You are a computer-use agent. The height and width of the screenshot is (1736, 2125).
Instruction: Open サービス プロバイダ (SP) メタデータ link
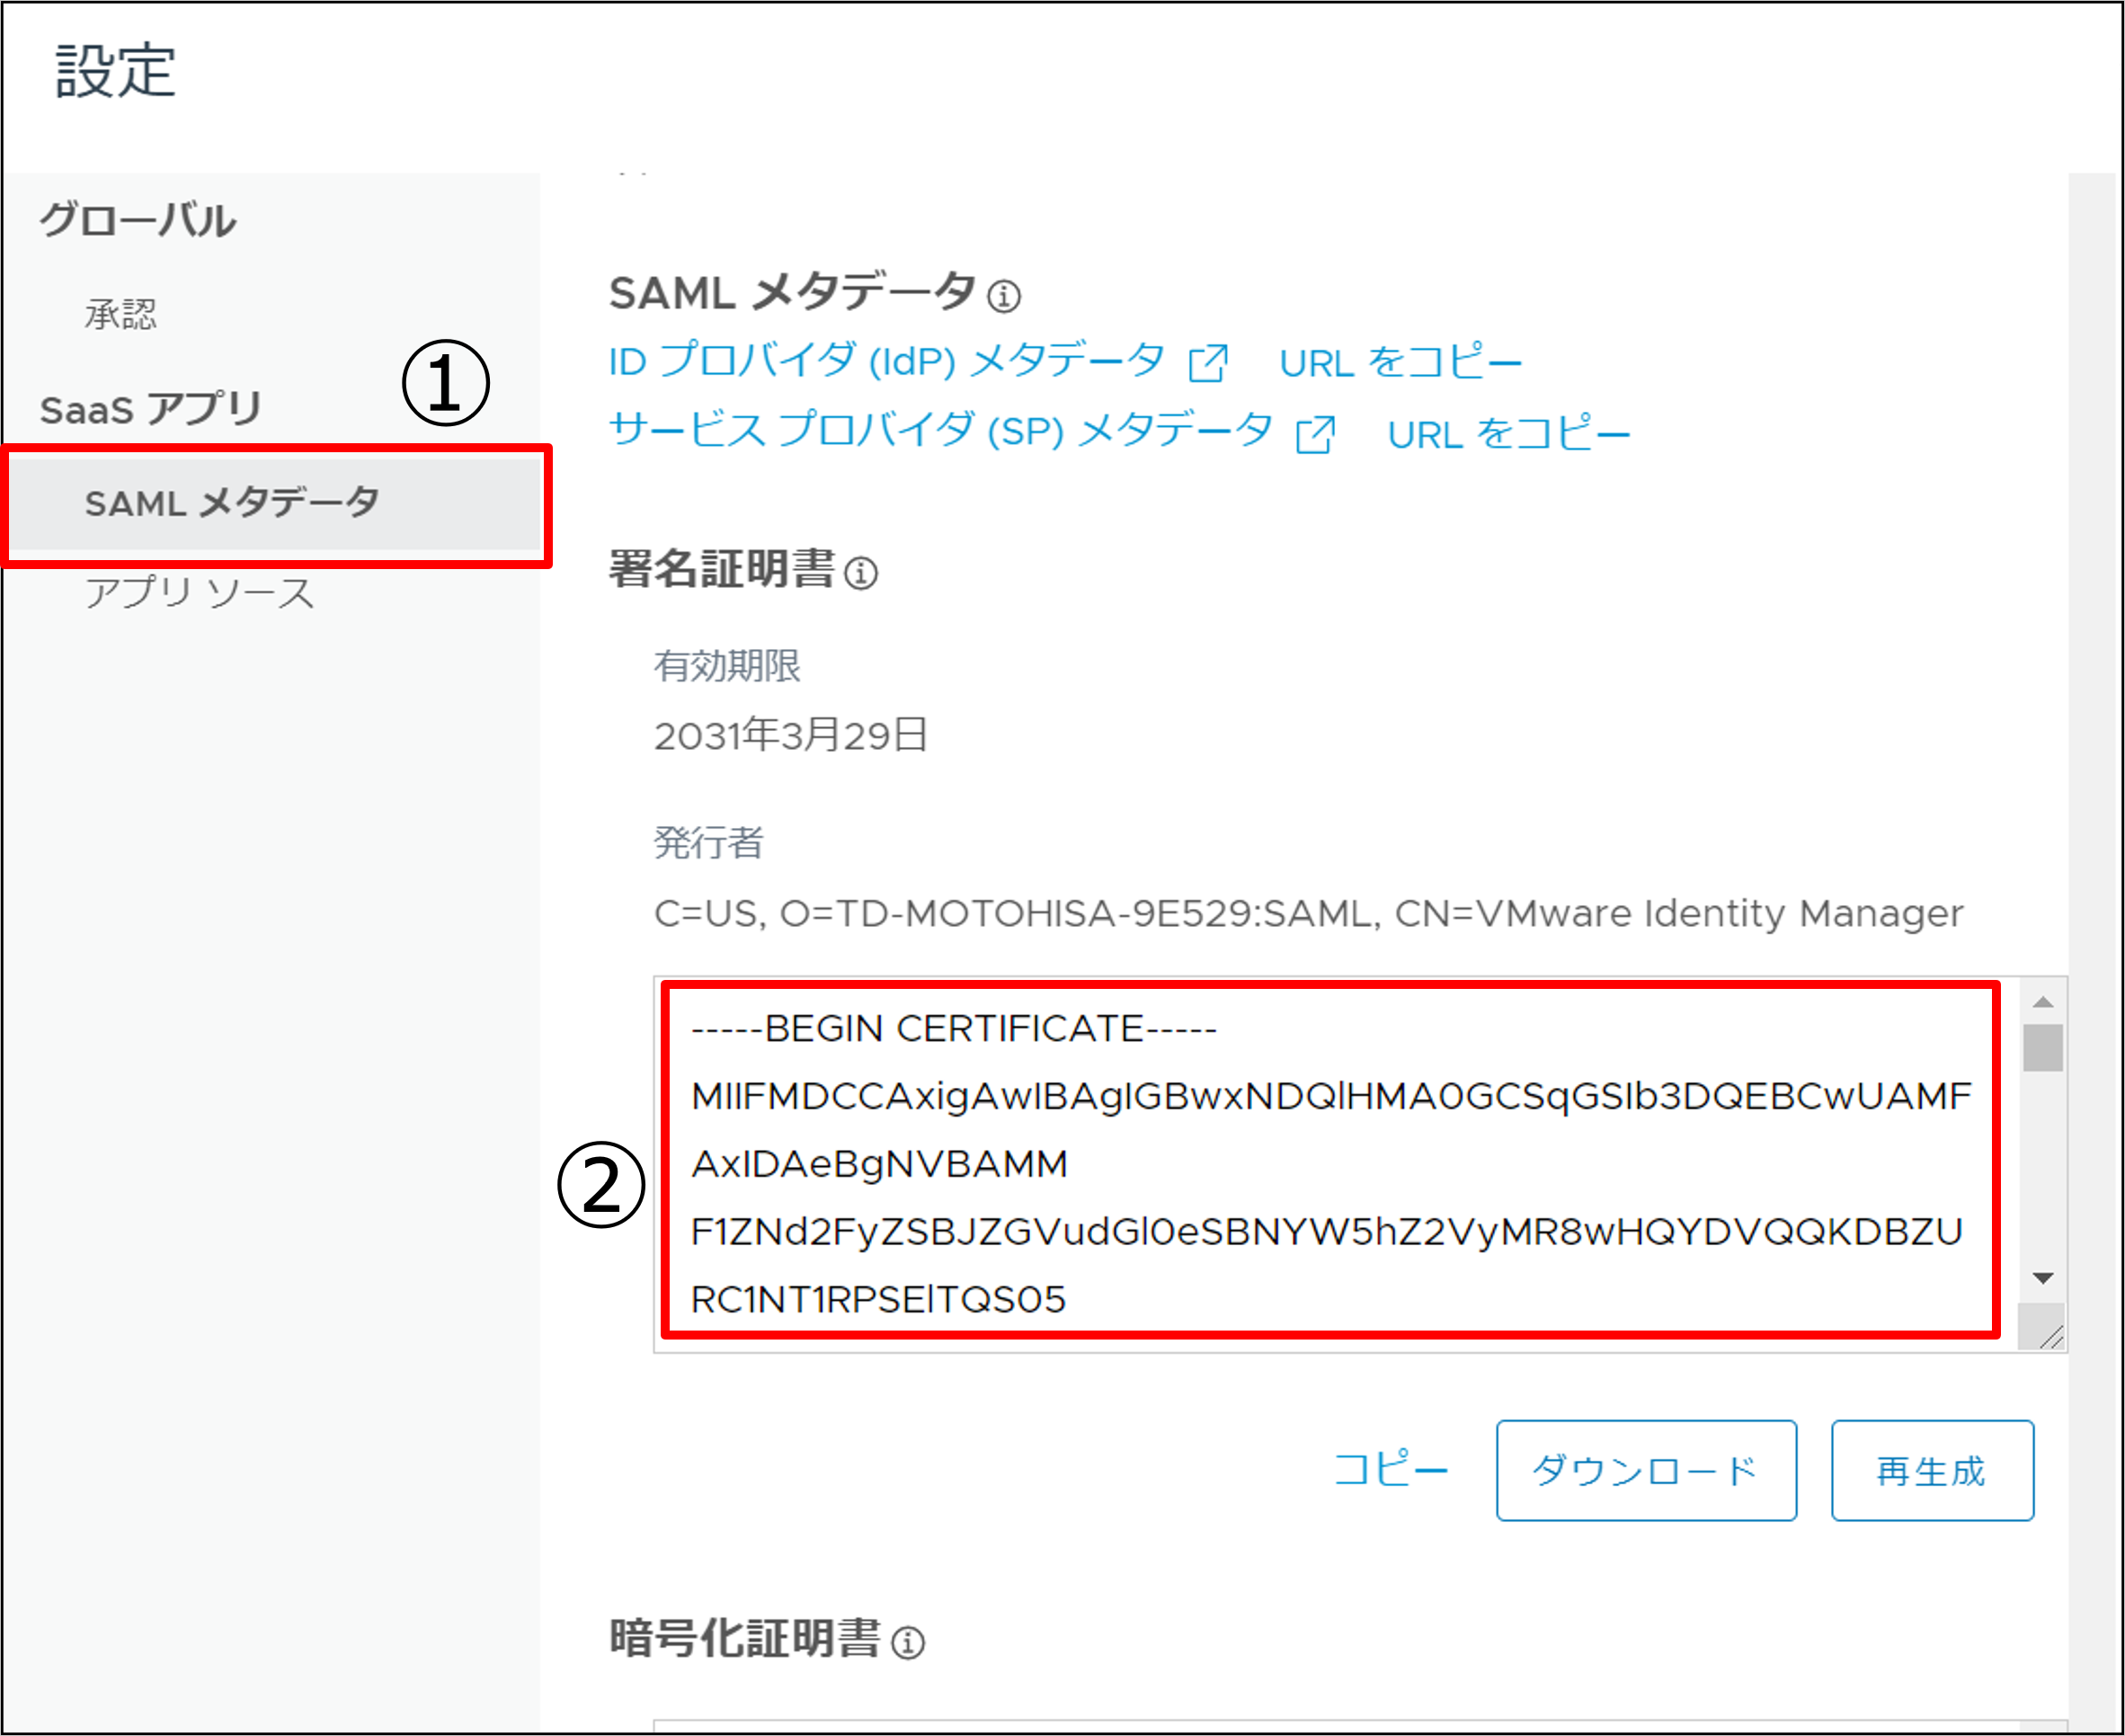[940, 432]
